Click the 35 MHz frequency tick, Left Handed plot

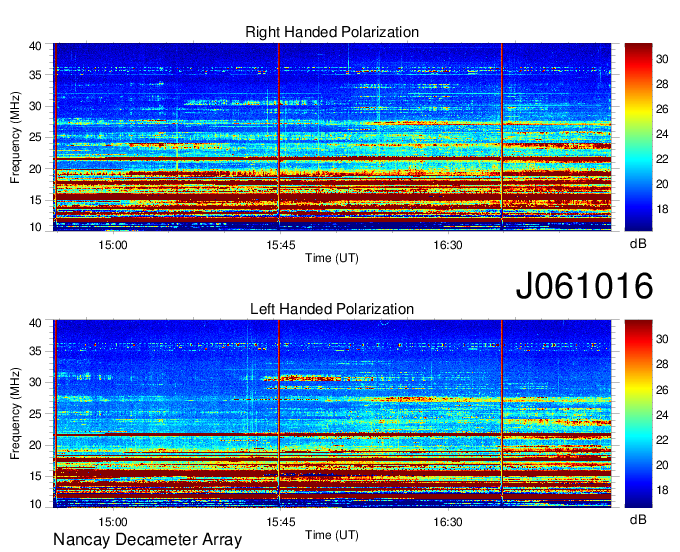click(35, 351)
